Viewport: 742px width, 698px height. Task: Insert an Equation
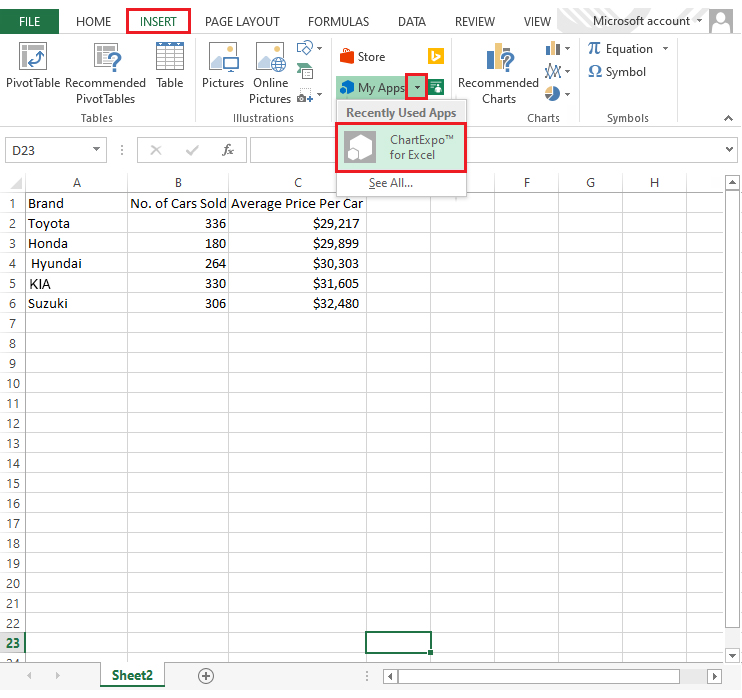pyautogui.click(x=620, y=49)
